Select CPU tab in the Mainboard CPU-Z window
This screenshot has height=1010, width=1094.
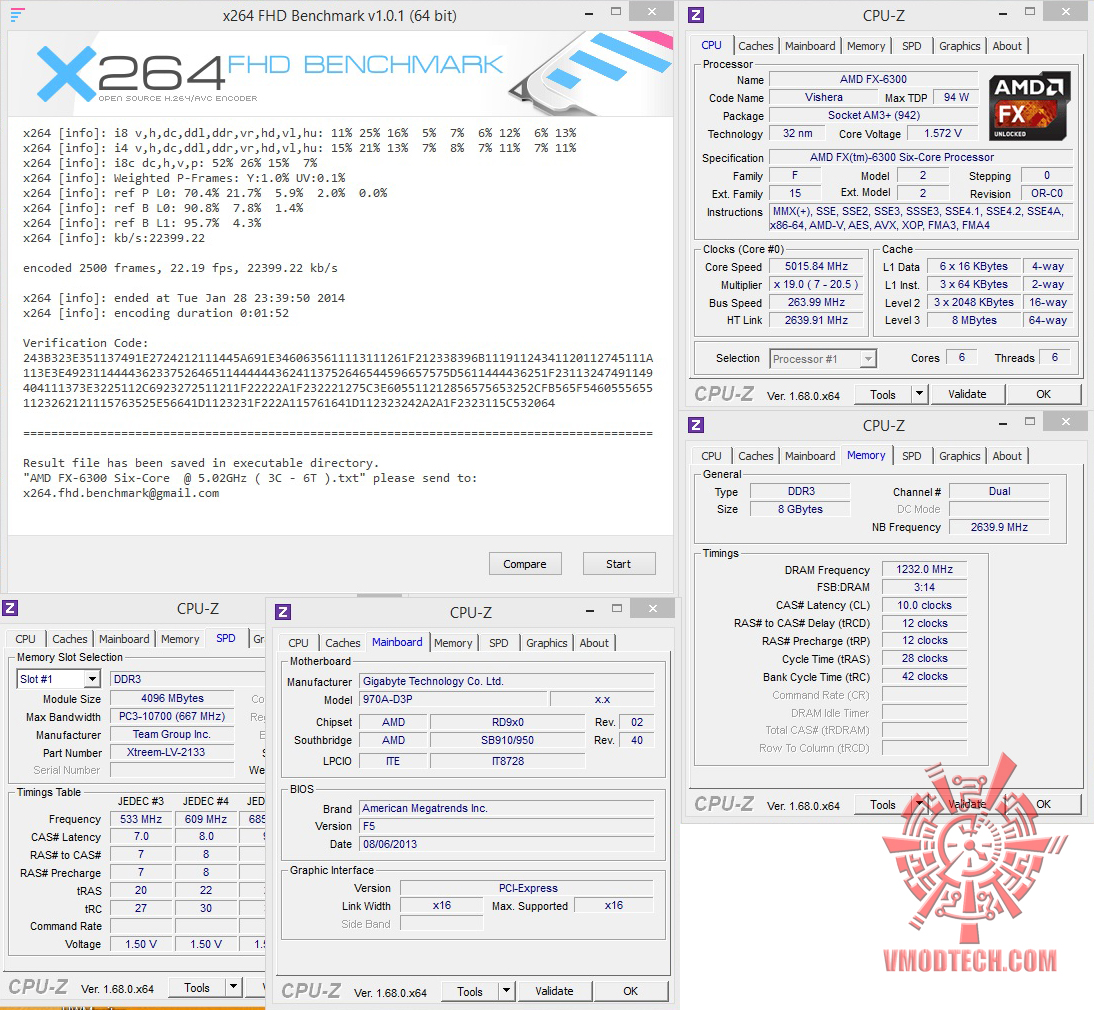(x=298, y=643)
